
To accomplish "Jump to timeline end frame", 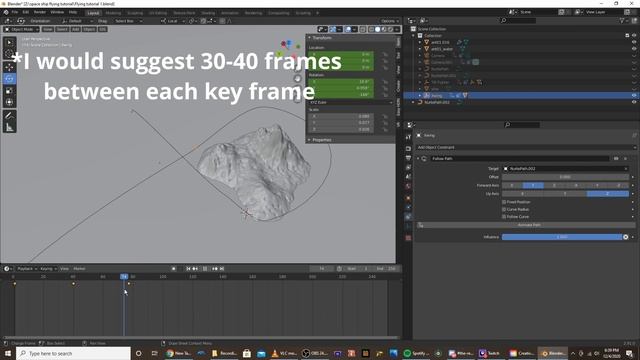I will tap(222, 269).
